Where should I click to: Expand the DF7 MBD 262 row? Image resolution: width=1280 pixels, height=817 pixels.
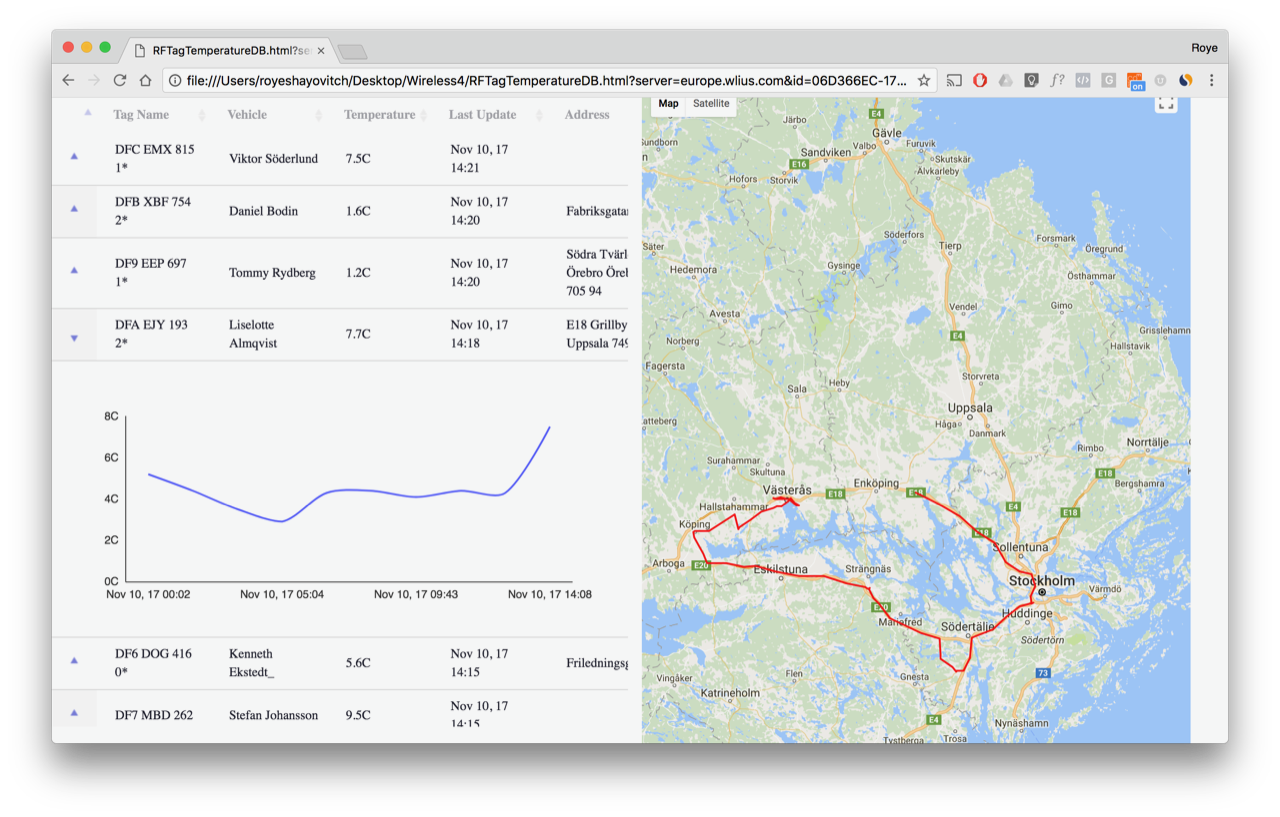click(74, 713)
